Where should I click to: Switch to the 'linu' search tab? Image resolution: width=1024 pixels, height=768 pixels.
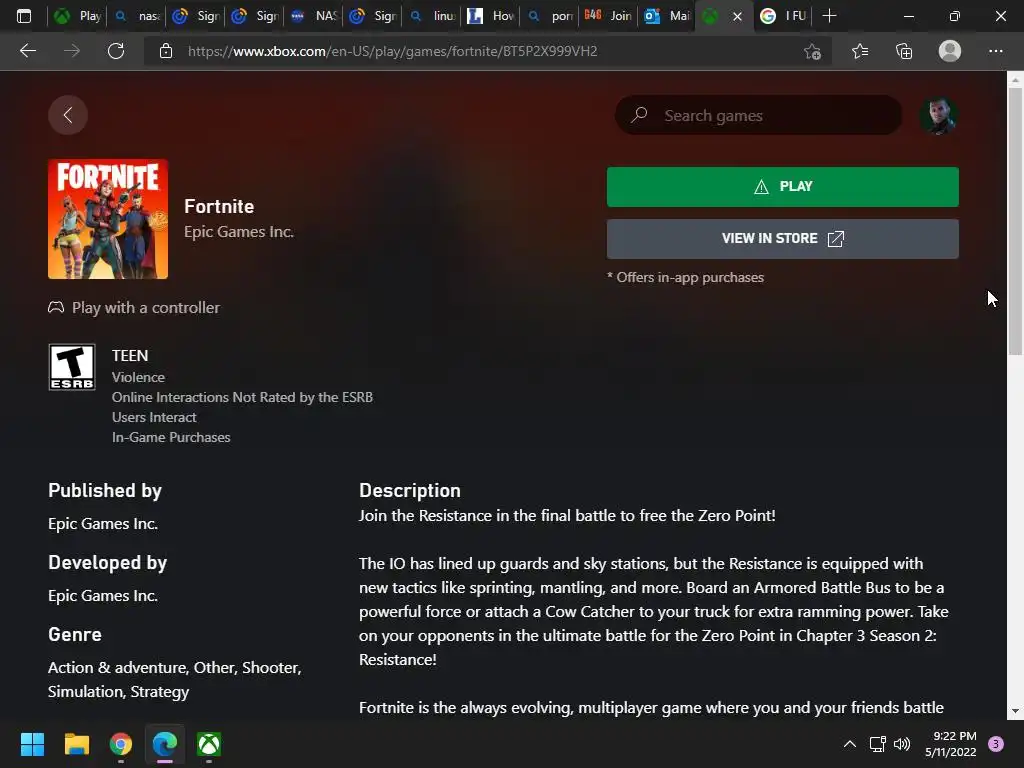click(x=431, y=16)
